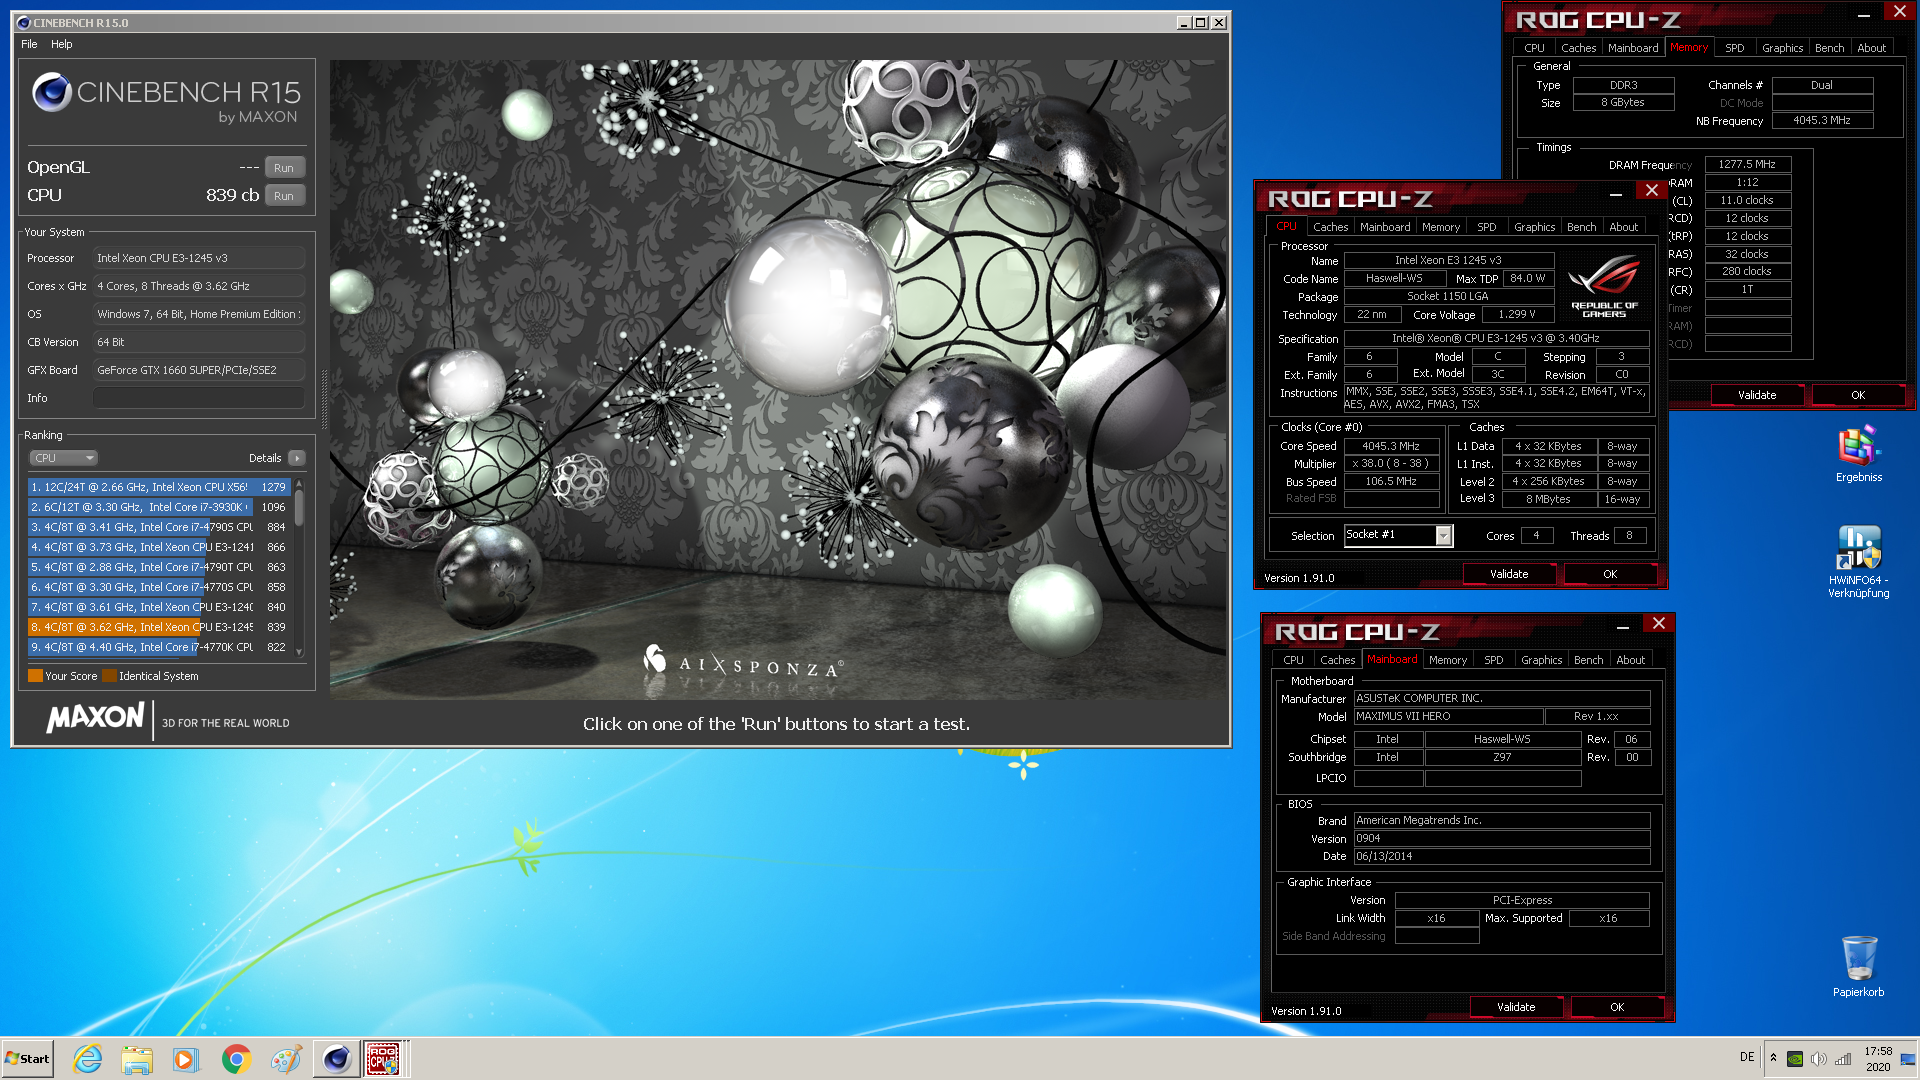This screenshot has width=1920, height=1080.
Task: Launch Windows Media Player from taskbar
Action: (x=186, y=1058)
